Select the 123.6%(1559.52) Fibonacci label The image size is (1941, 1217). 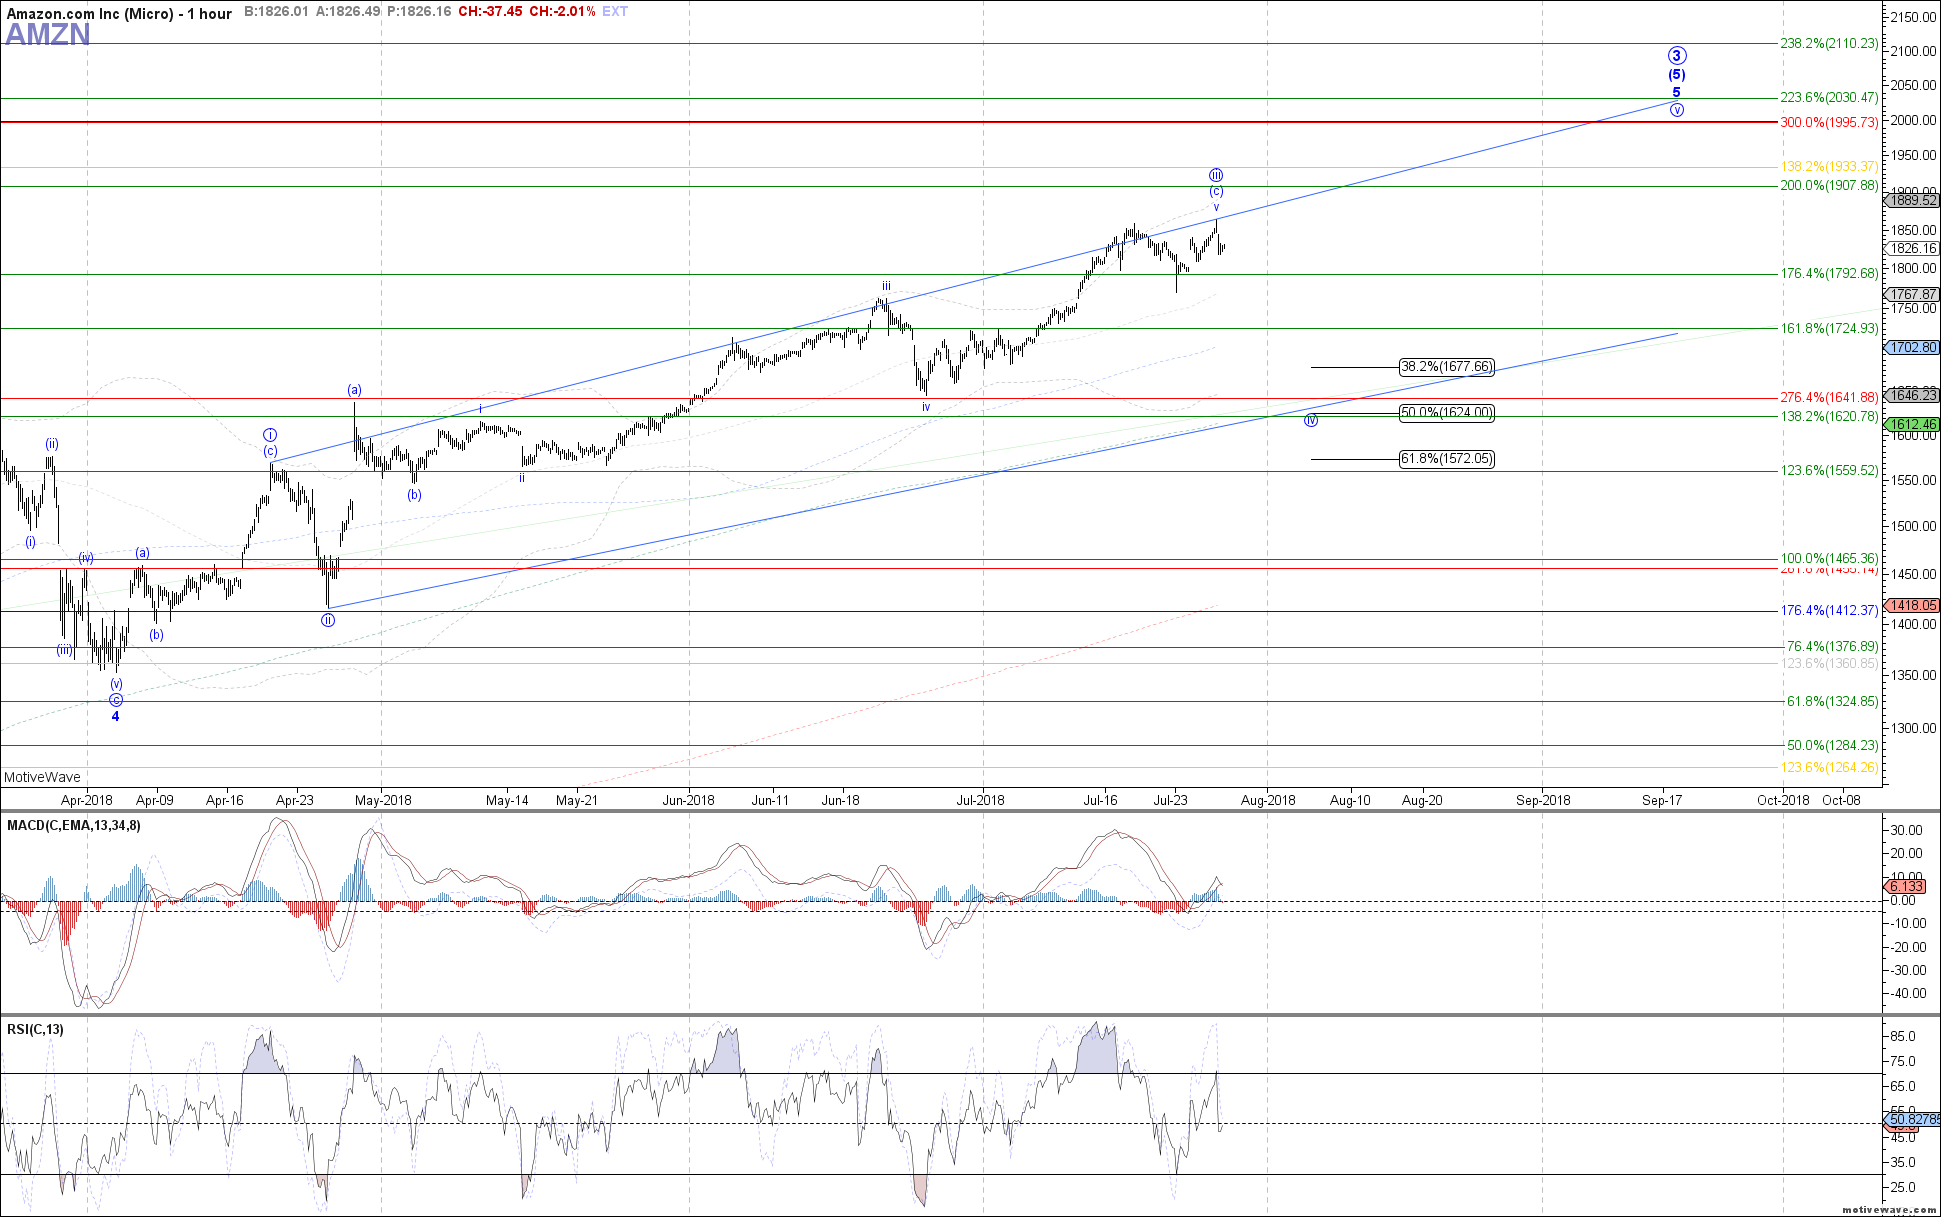click(1829, 471)
